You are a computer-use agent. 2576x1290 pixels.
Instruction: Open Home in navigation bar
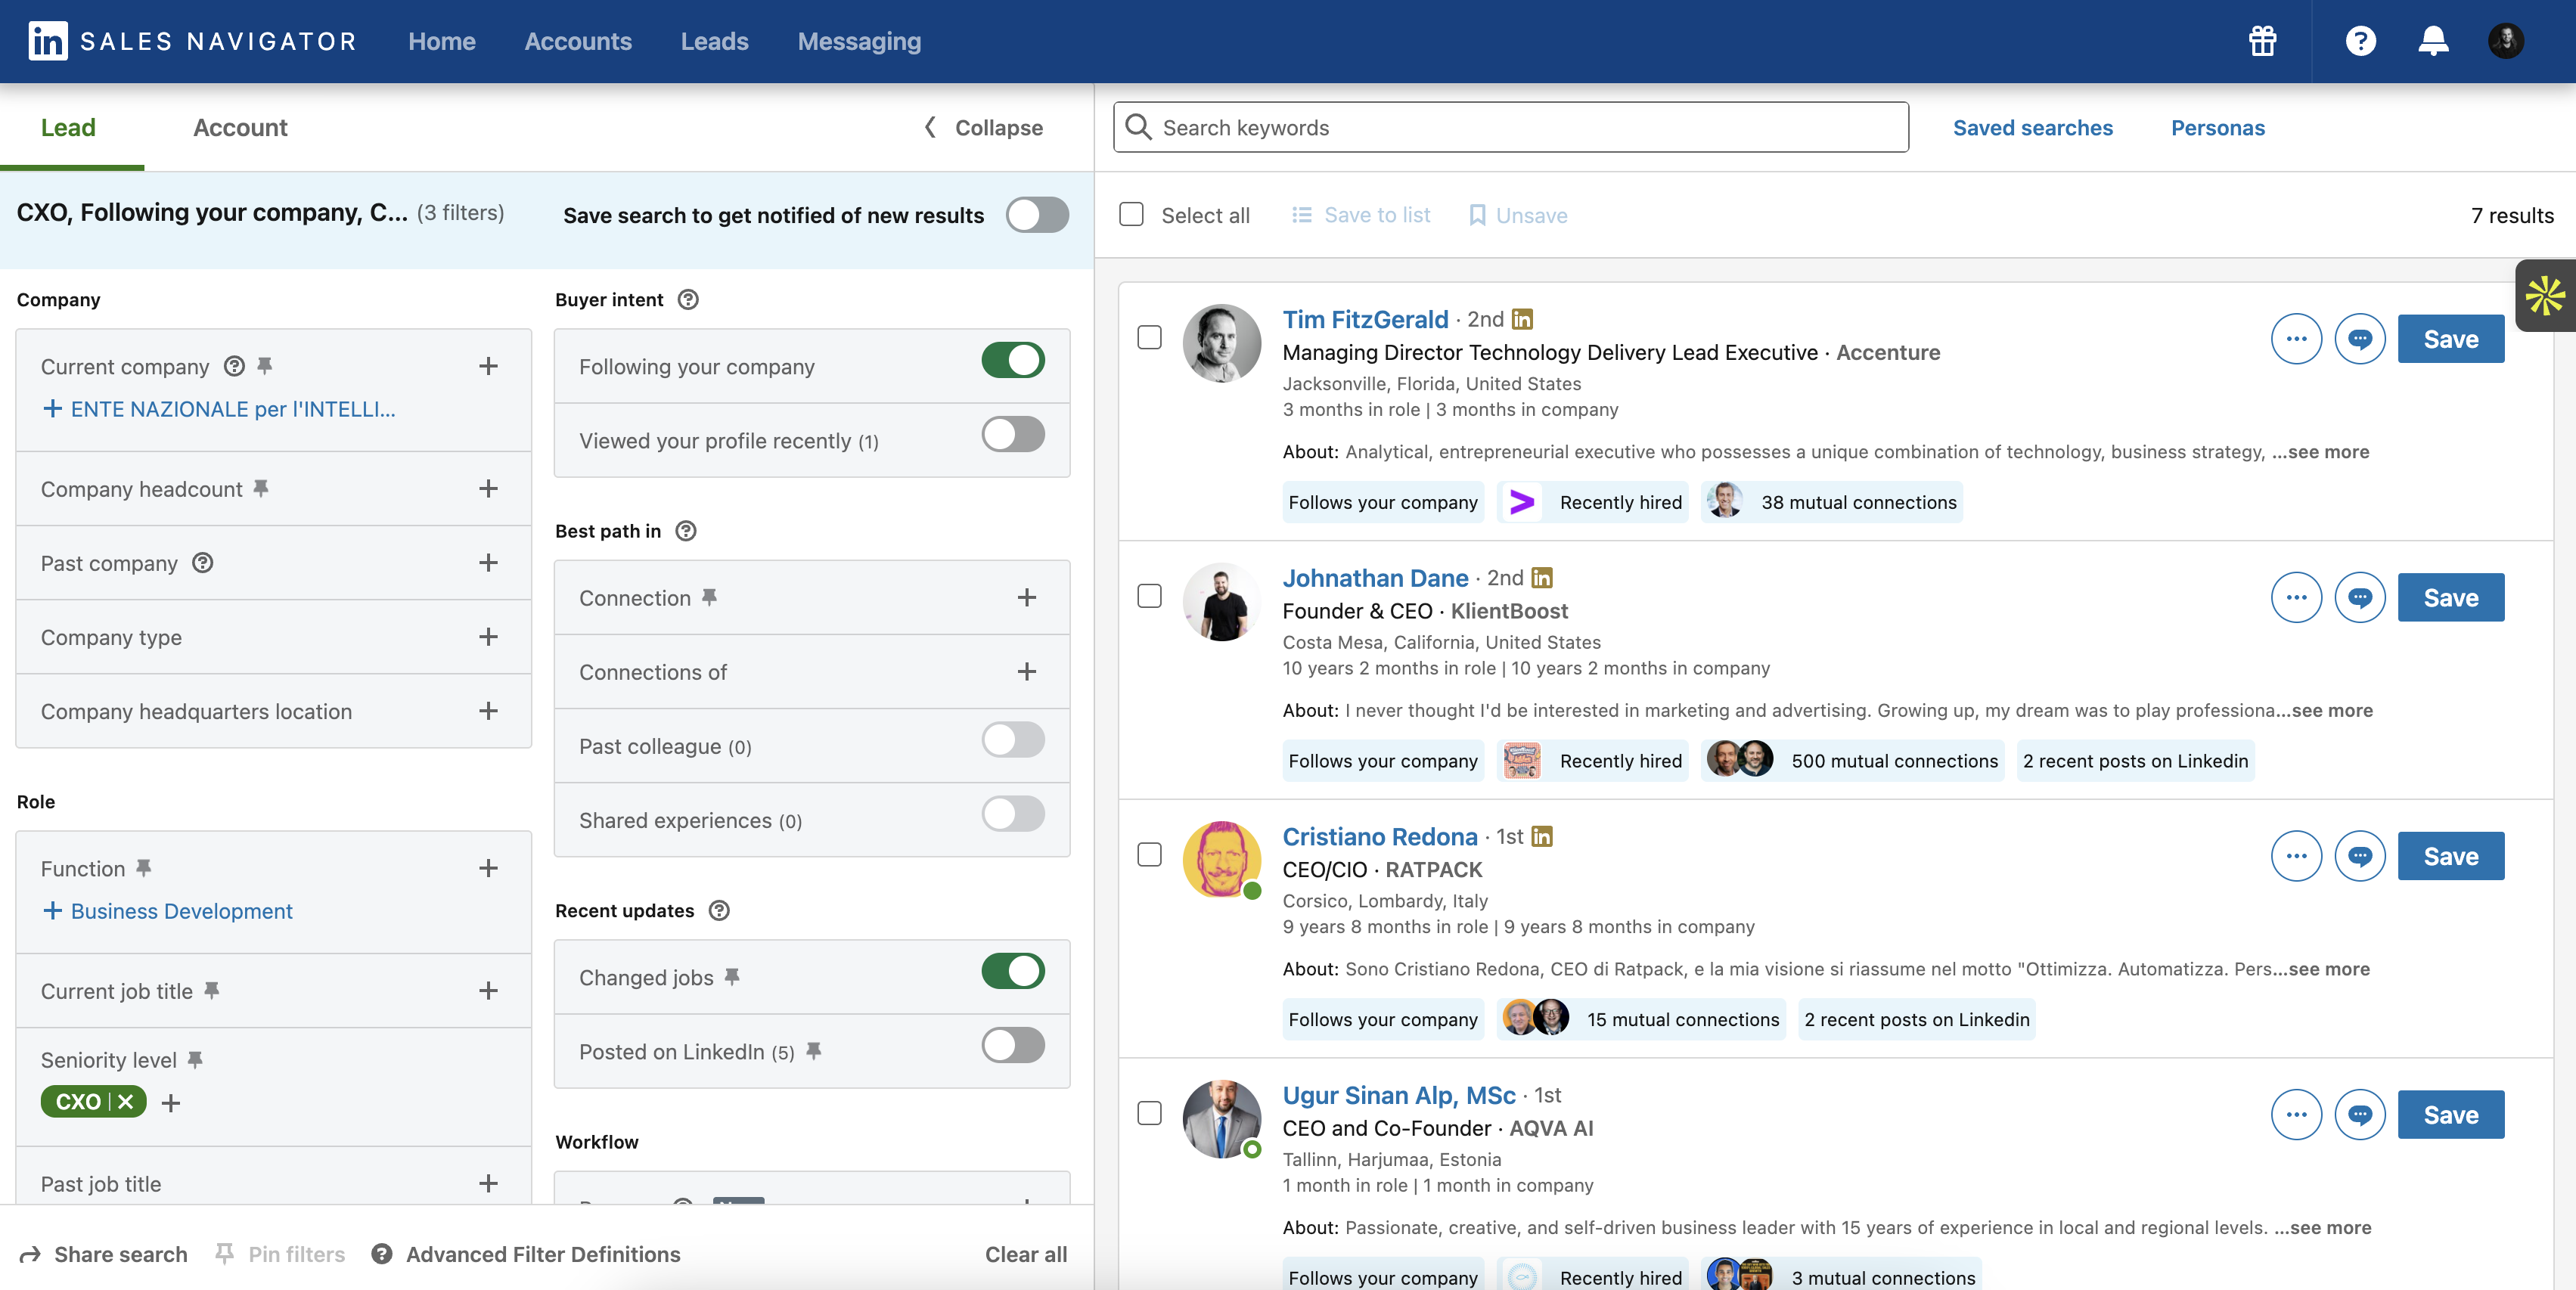coord(441,41)
